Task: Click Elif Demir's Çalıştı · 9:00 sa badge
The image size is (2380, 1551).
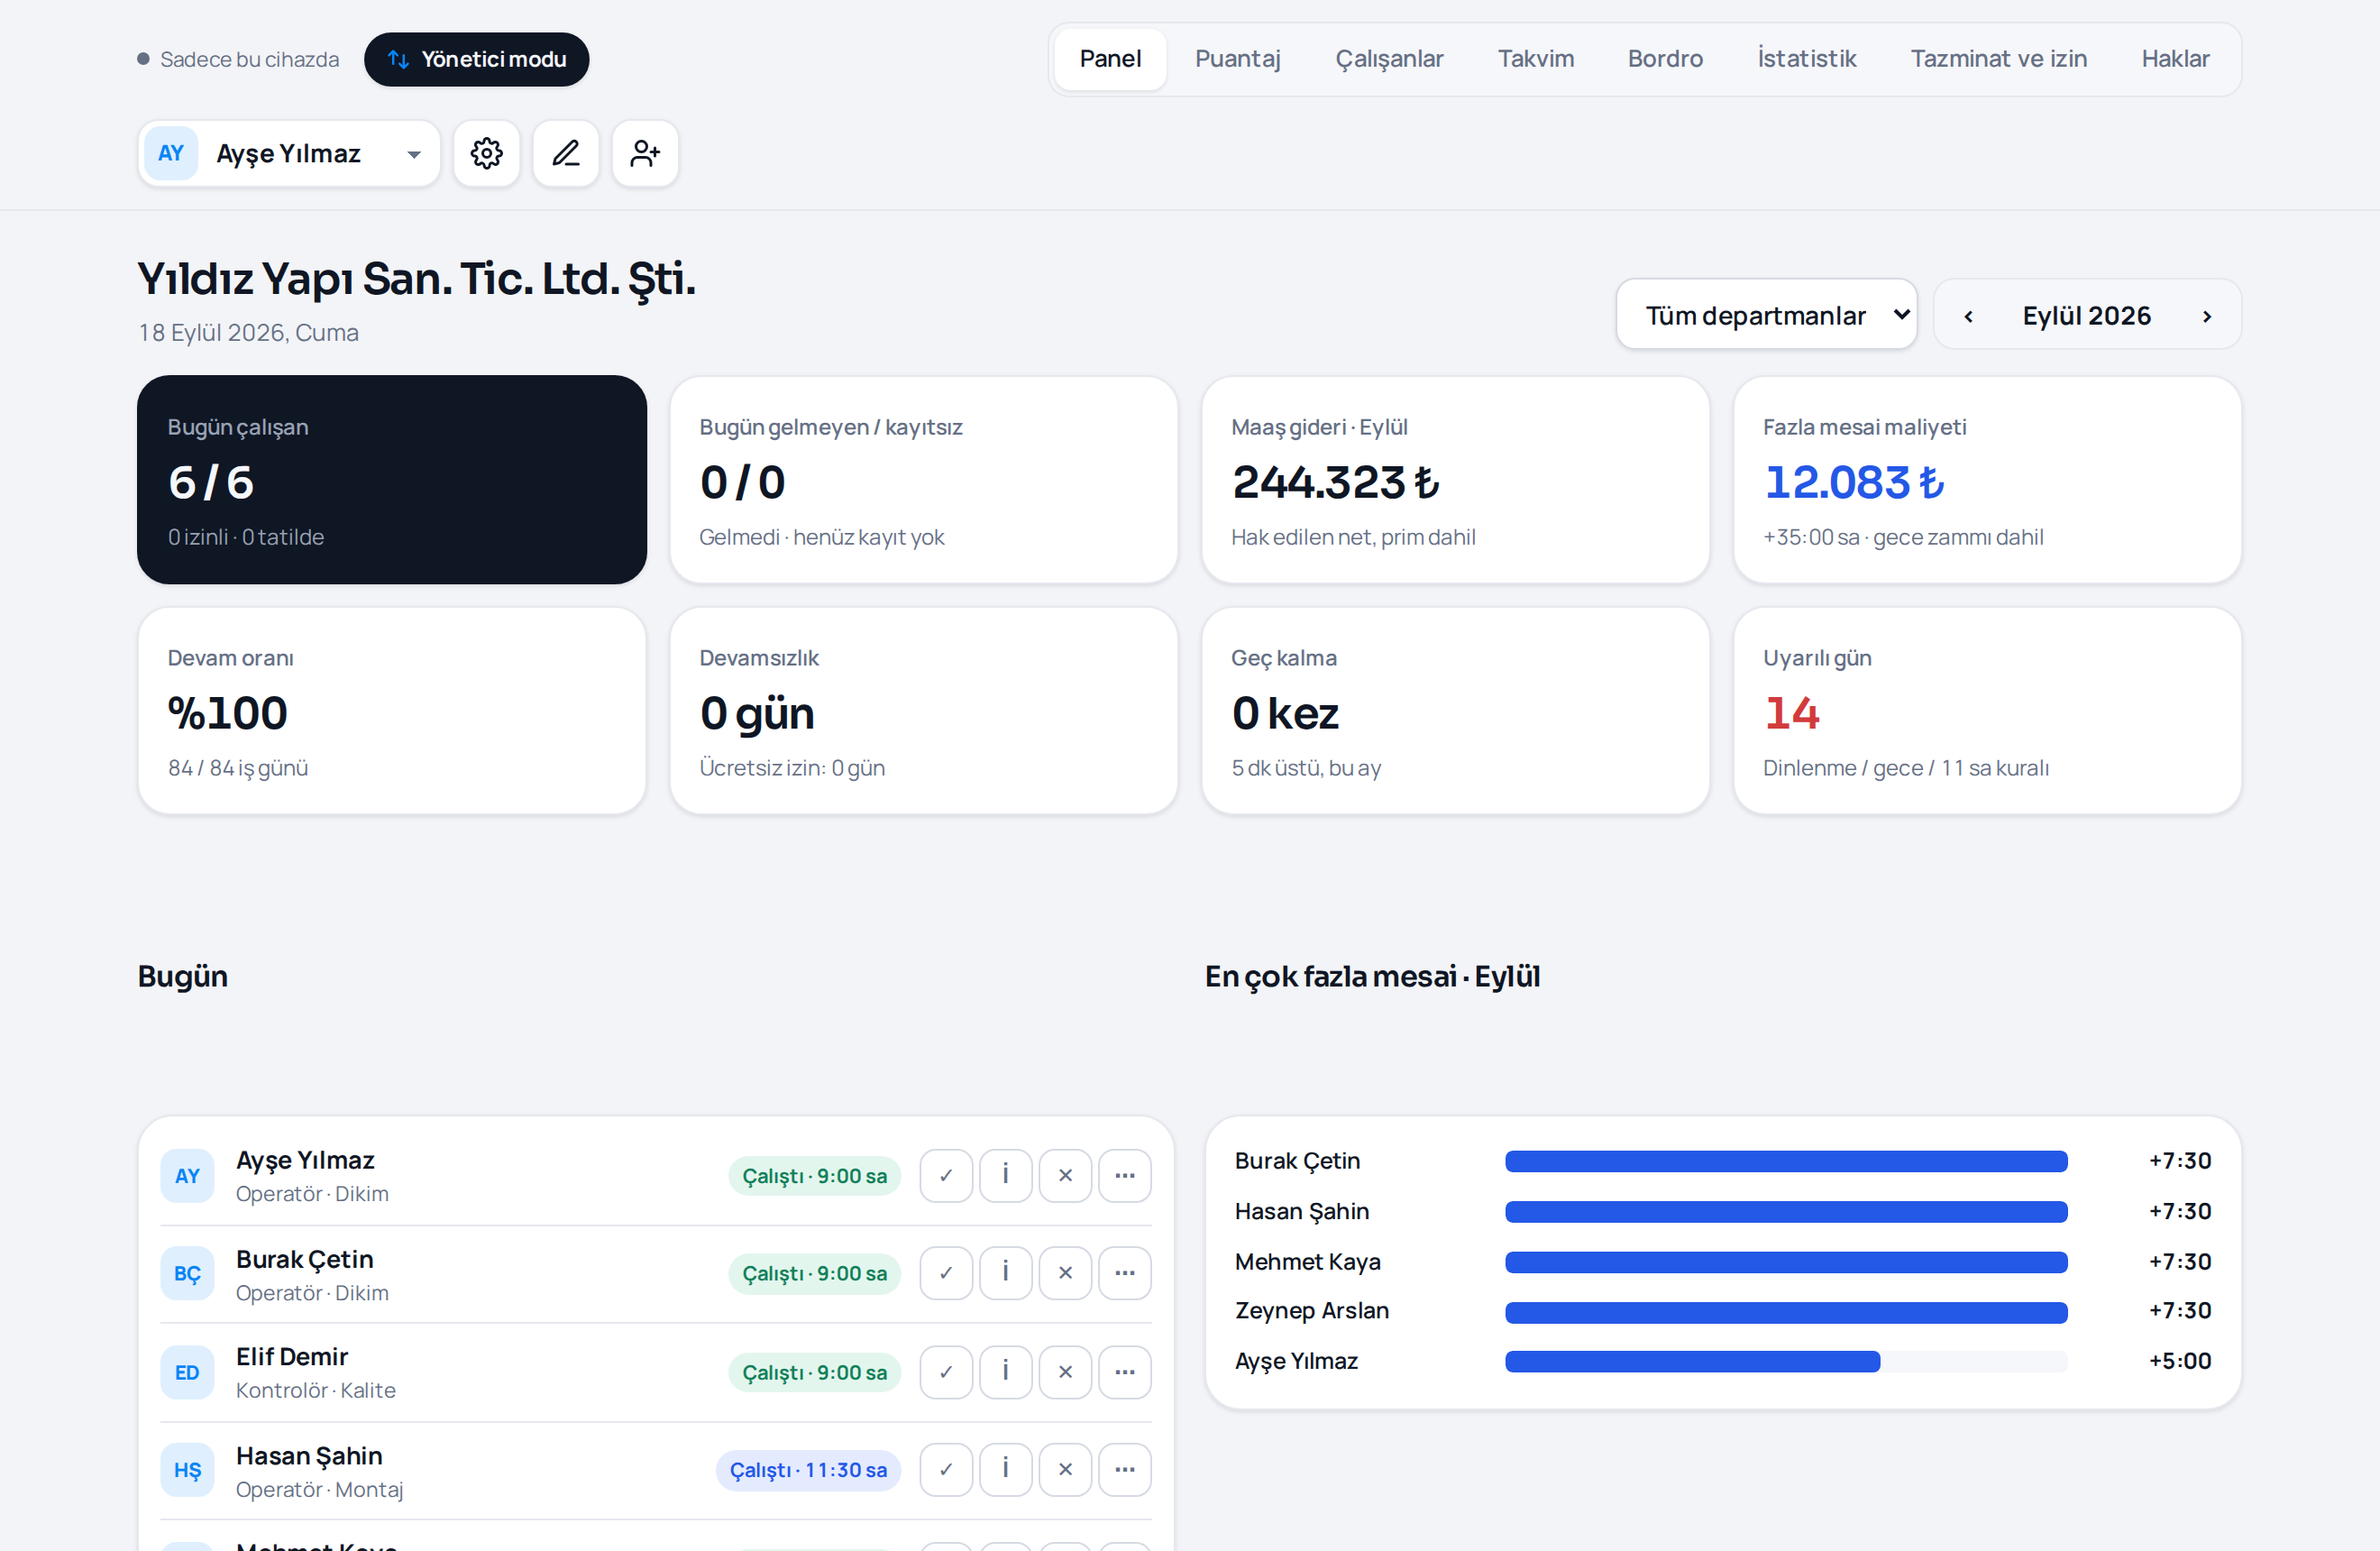Action: click(x=814, y=1372)
